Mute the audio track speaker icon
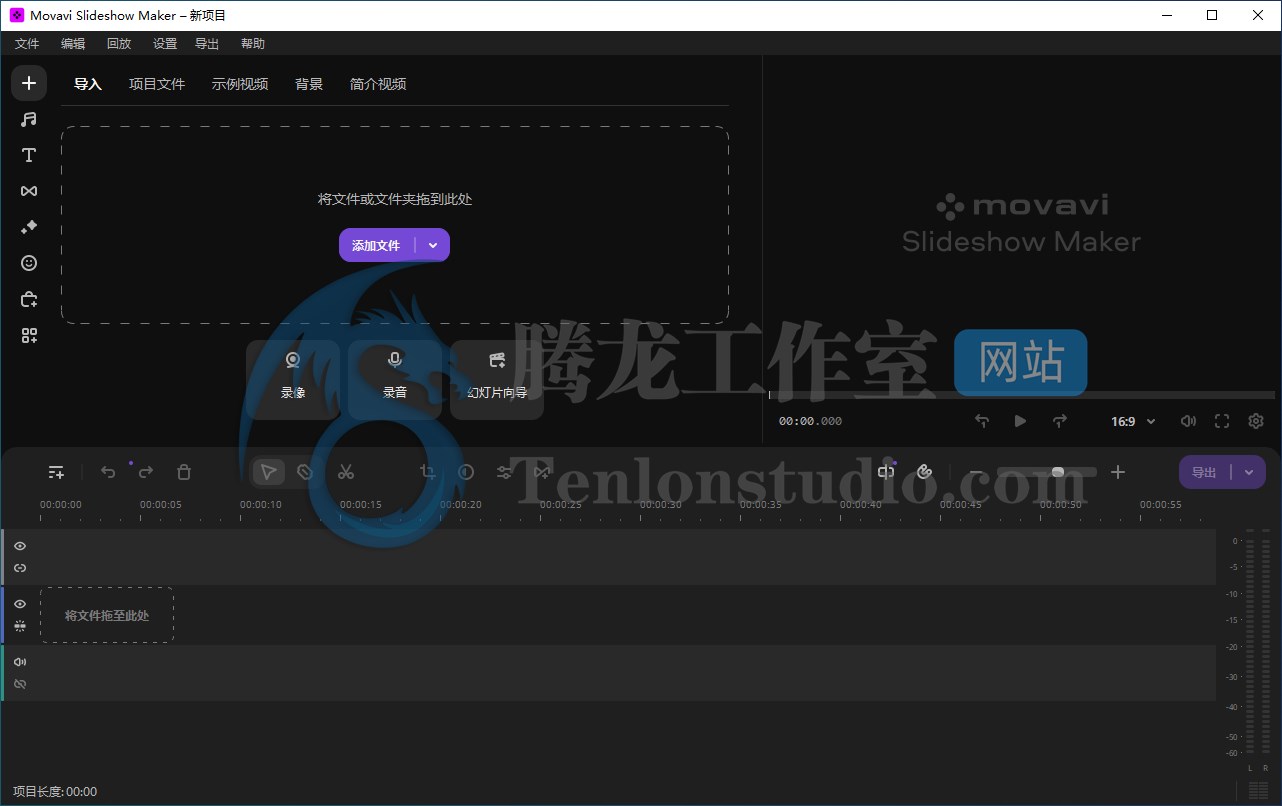The height and width of the screenshot is (806, 1282). [x=20, y=662]
